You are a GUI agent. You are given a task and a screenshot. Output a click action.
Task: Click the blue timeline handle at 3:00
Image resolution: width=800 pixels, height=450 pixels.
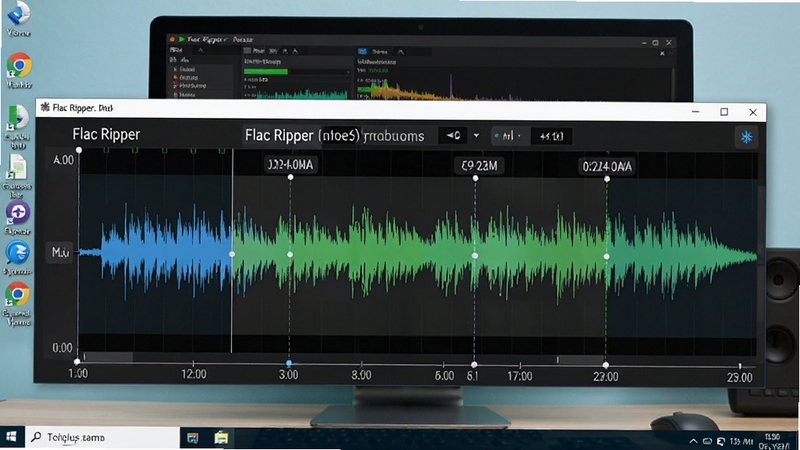click(289, 363)
